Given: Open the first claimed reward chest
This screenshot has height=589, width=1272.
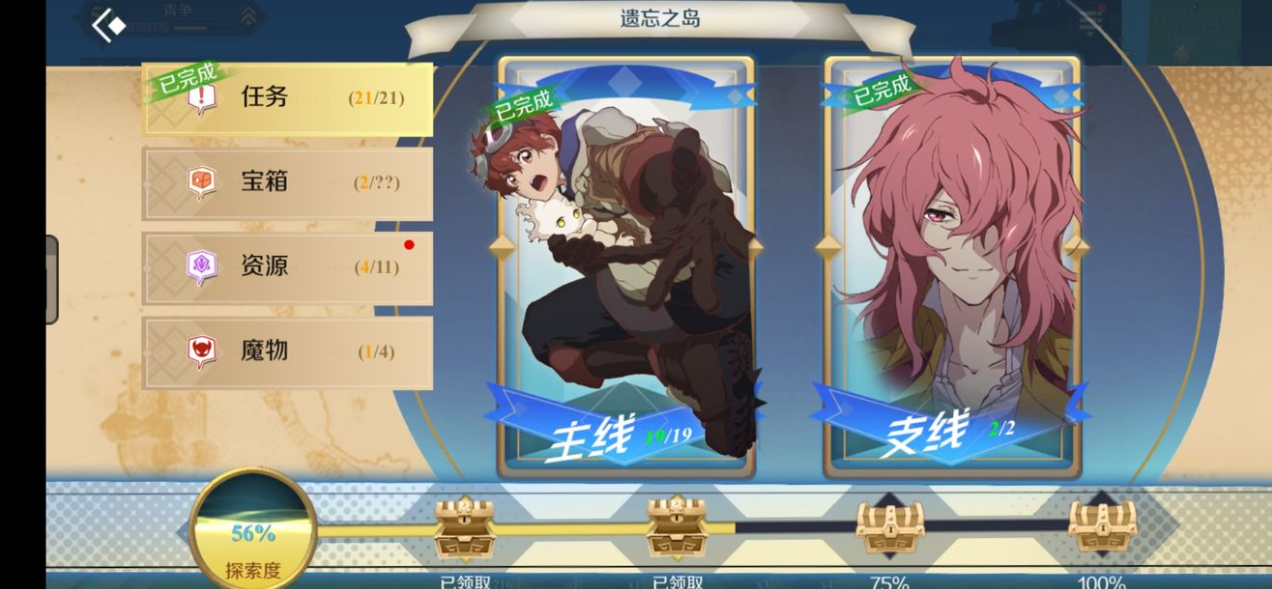Looking at the screenshot, I should coord(465,527).
